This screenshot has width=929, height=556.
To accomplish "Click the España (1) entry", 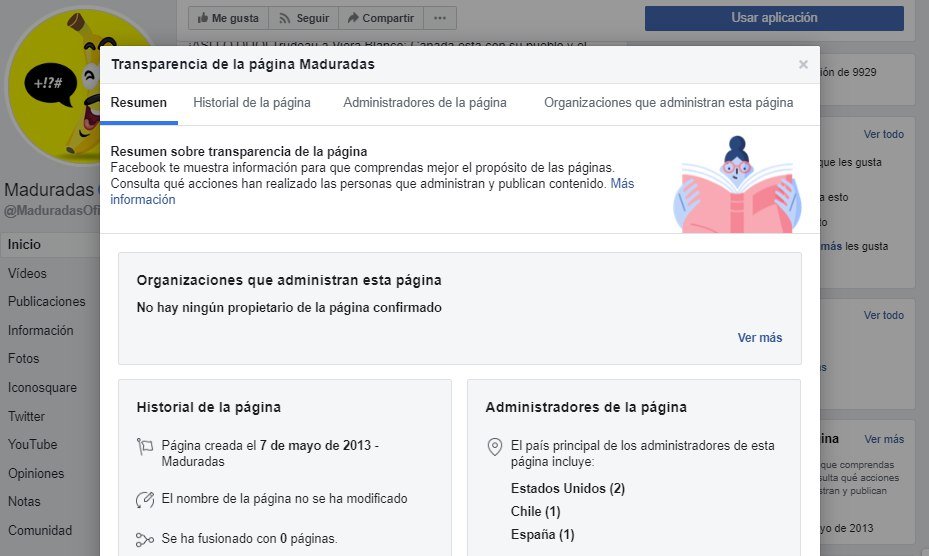I will tap(543, 535).
